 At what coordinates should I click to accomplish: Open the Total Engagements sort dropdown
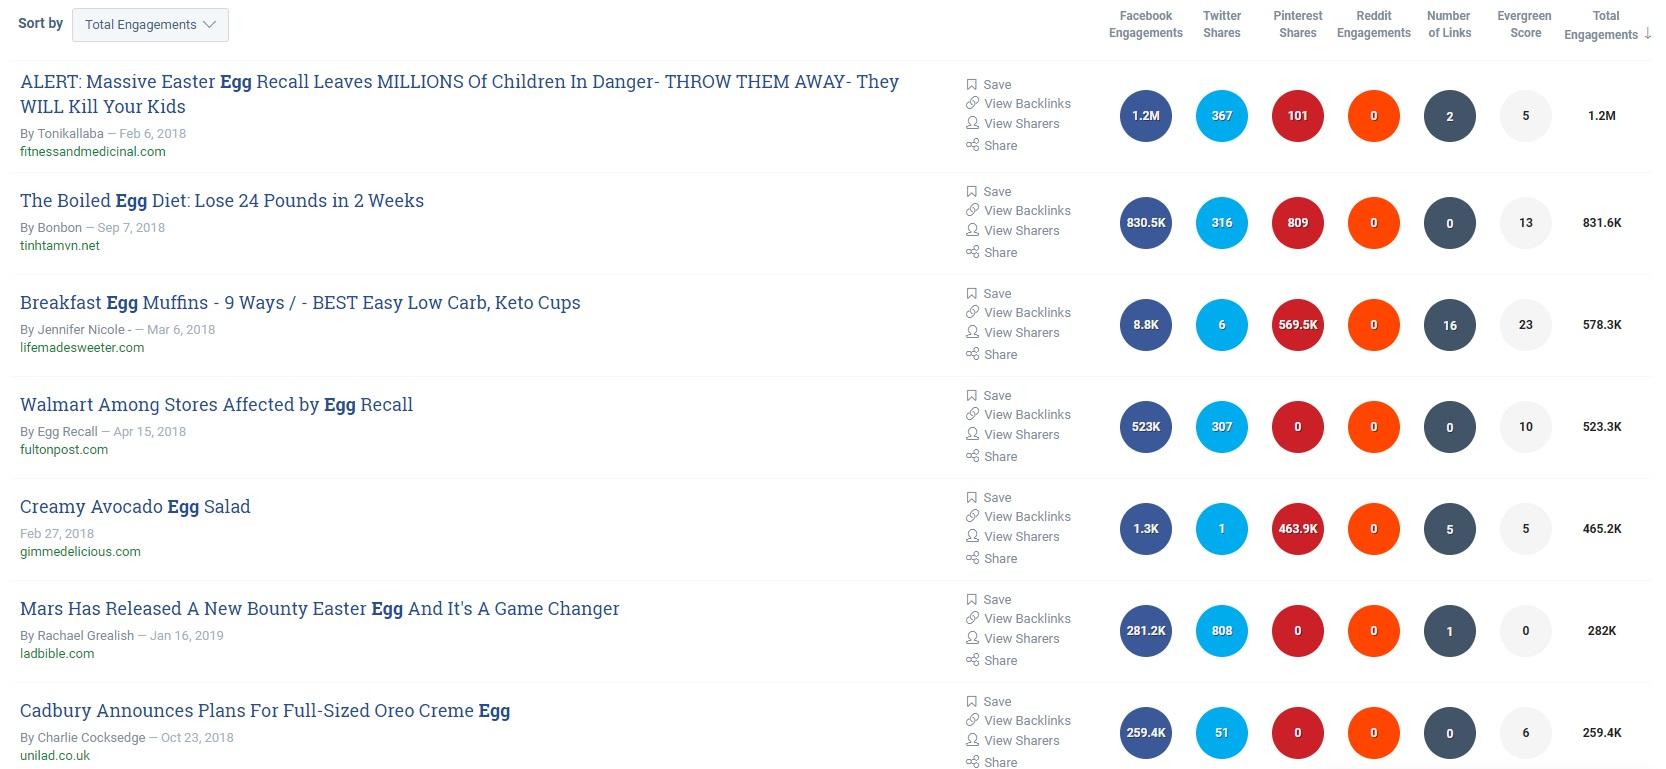[x=150, y=25]
